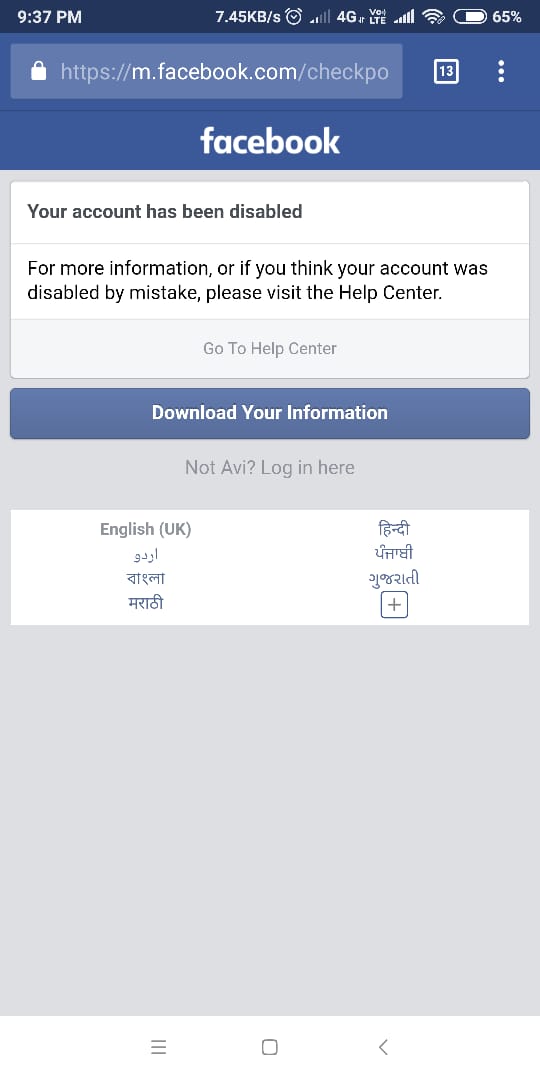Select the Gujarati language option
Screen dimensions: 540x1080
[395, 578]
